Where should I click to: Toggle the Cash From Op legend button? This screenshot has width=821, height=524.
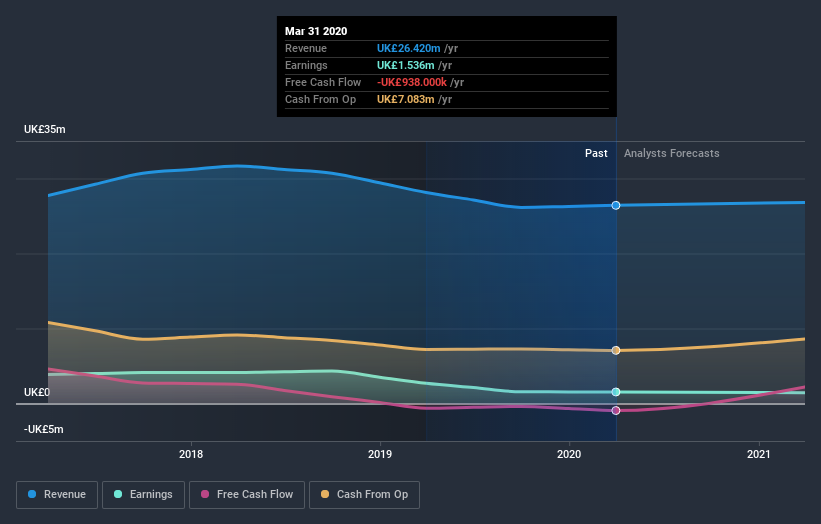point(364,495)
